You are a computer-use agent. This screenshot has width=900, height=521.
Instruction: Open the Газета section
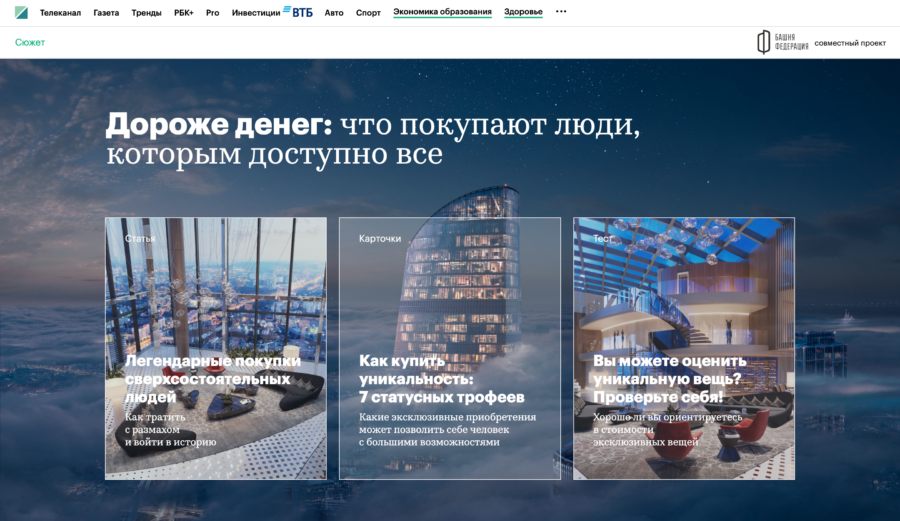[106, 13]
